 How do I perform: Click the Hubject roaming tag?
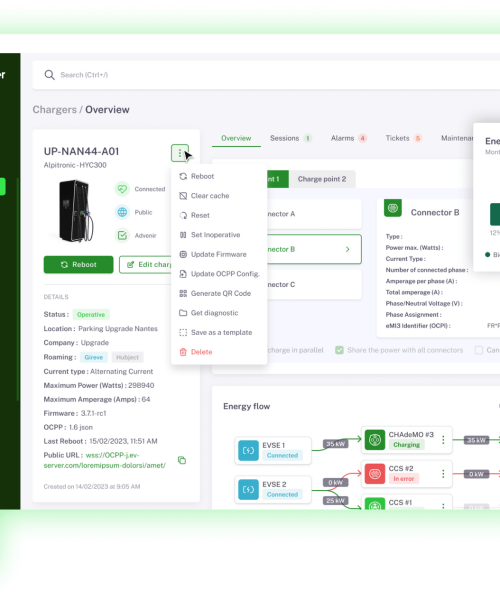coord(127,357)
